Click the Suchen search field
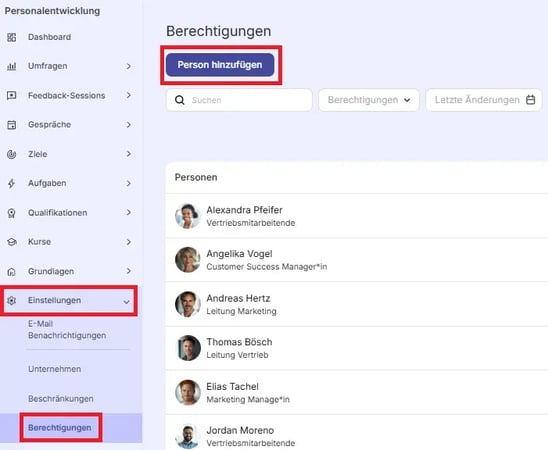Screen dimensions: 548x450 click(x=239, y=100)
